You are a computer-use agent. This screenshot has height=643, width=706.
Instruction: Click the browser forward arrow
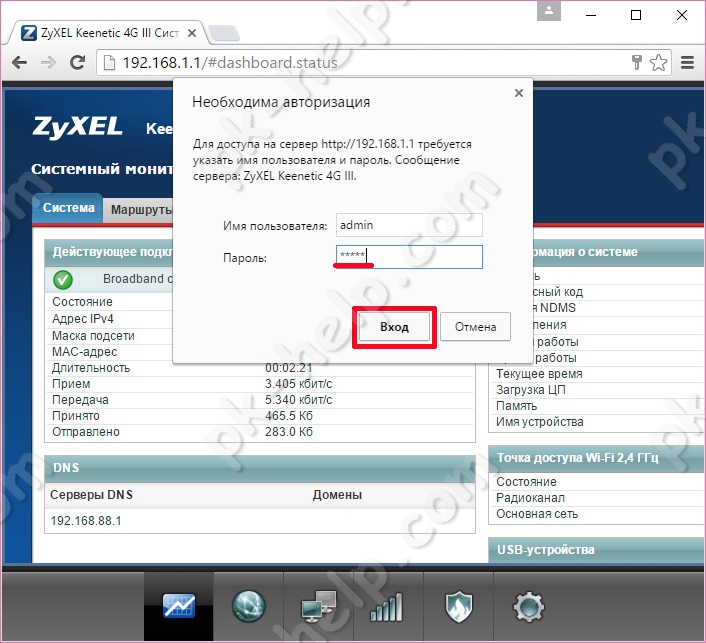pos(48,63)
